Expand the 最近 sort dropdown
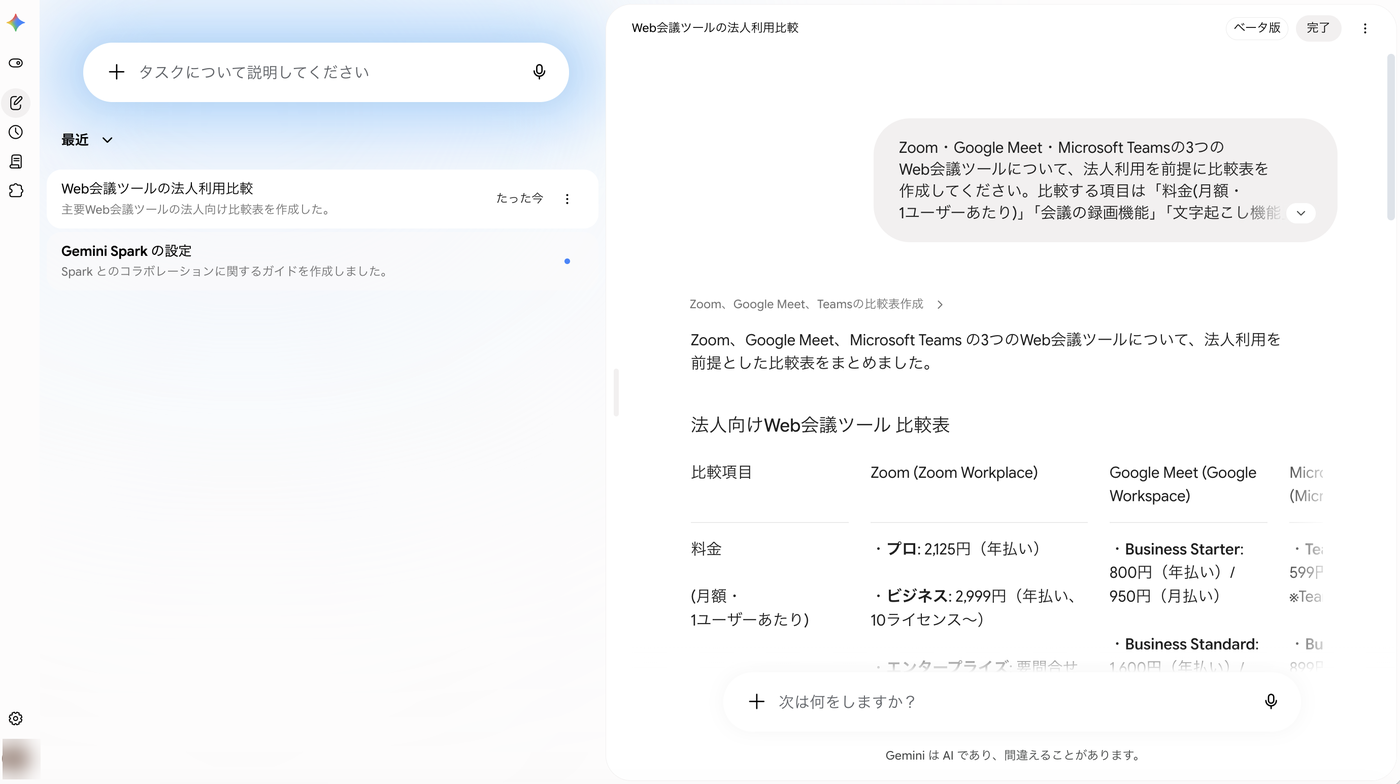 point(87,140)
